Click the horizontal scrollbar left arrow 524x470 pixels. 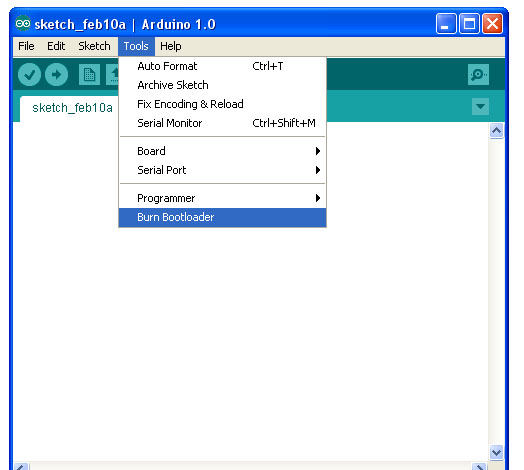click(x=21, y=467)
